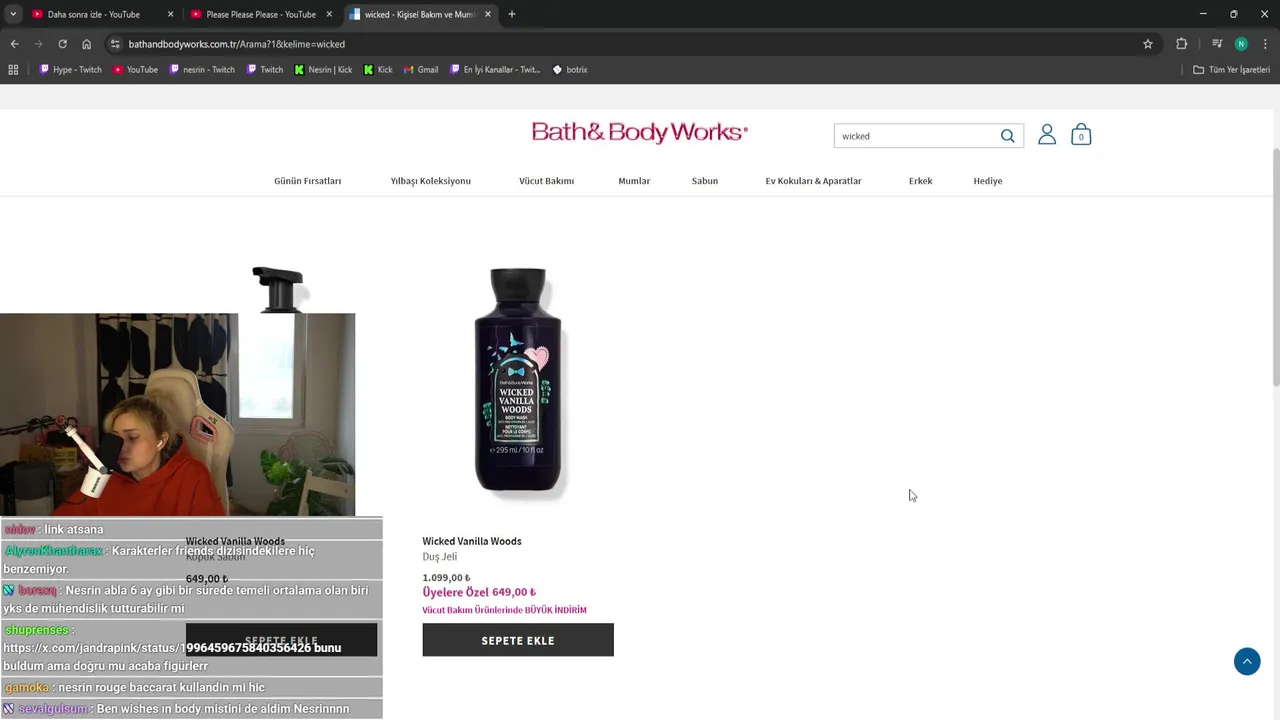This screenshot has height=720, width=1280.
Task: Click the scroll-to-top arrow button
Action: click(1247, 661)
